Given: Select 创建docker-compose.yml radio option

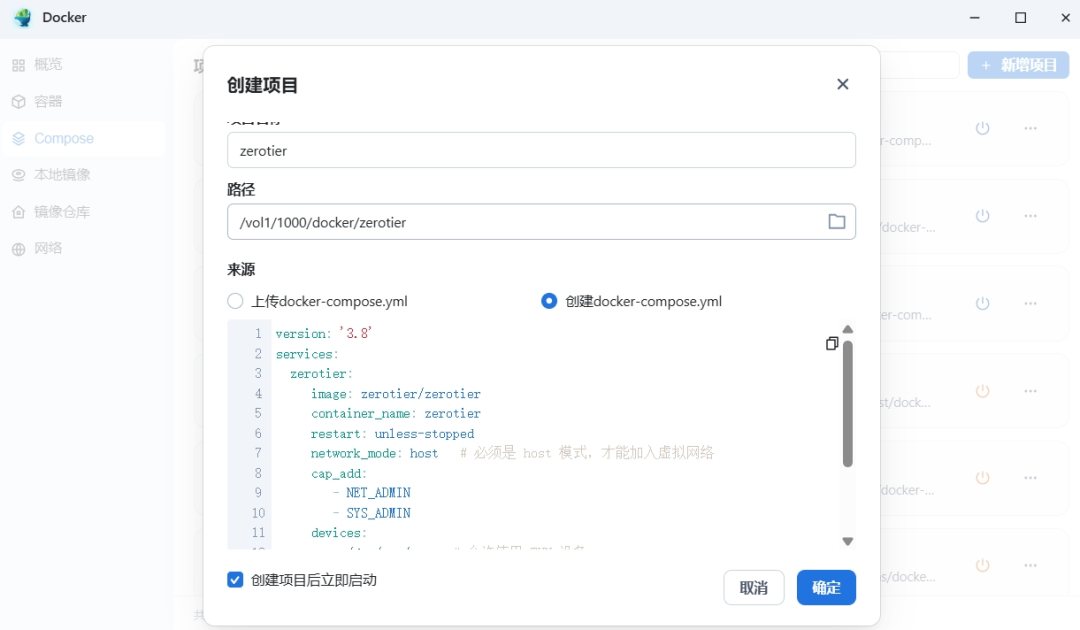Looking at the screenshot, I should 549,301.
